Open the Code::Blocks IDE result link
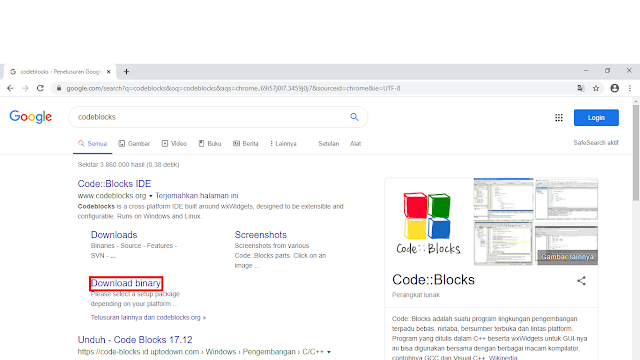Image resolution: width=640 pixels, height=360 pixels. [114, 184]
